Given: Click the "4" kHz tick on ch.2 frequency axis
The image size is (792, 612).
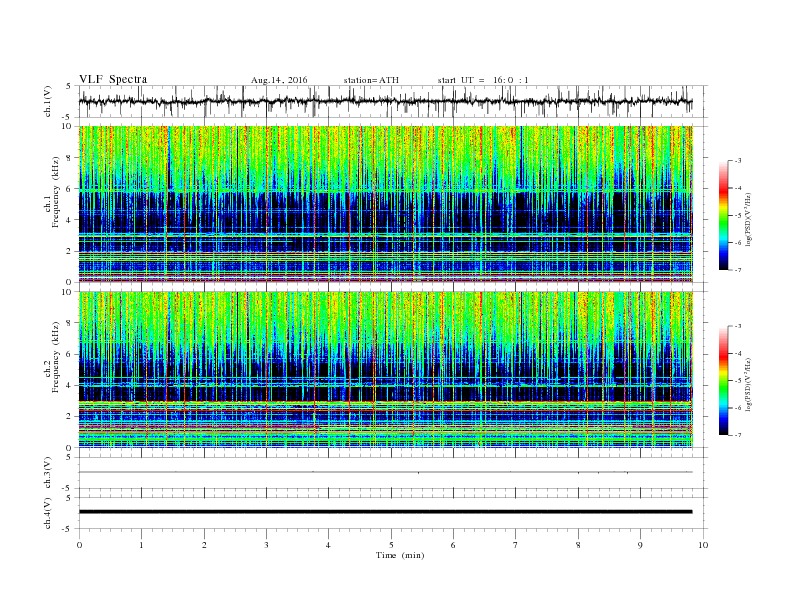Looking at the screenshot, I should point(70,385).
